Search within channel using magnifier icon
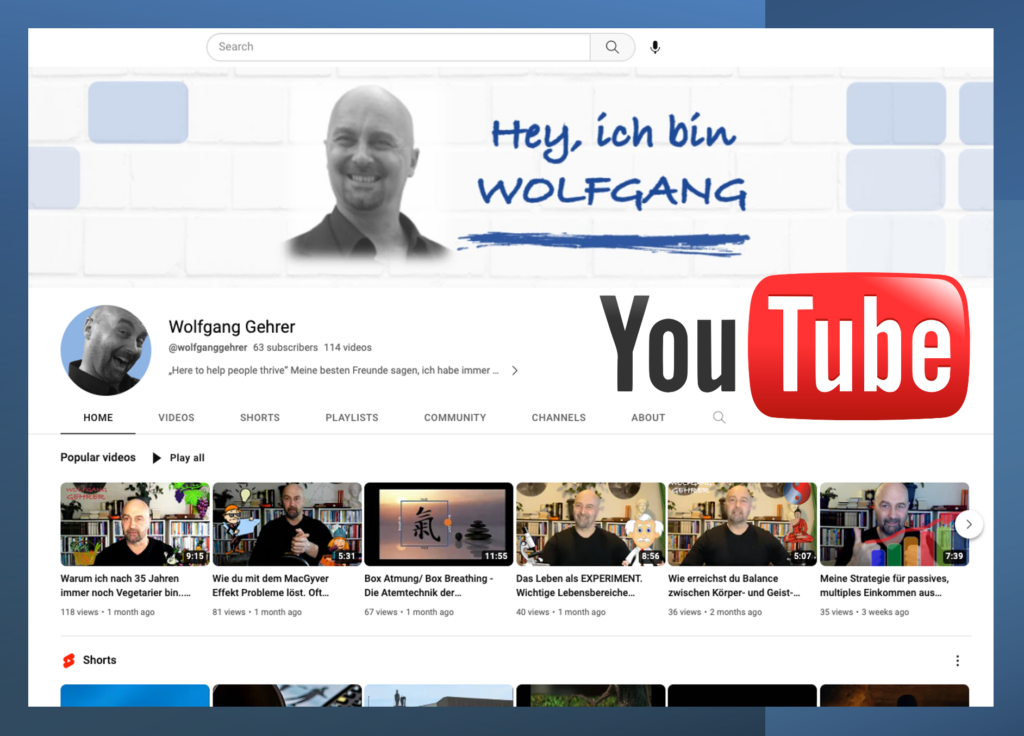Image resolution: width=1024 pixels, height=736 pixels. (x=719, y=417)
